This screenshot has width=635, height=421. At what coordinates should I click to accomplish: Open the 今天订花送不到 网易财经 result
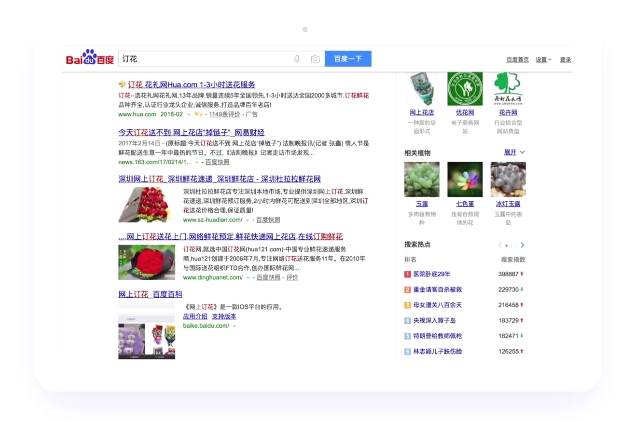pyautogui.click(x=191, y=132)
